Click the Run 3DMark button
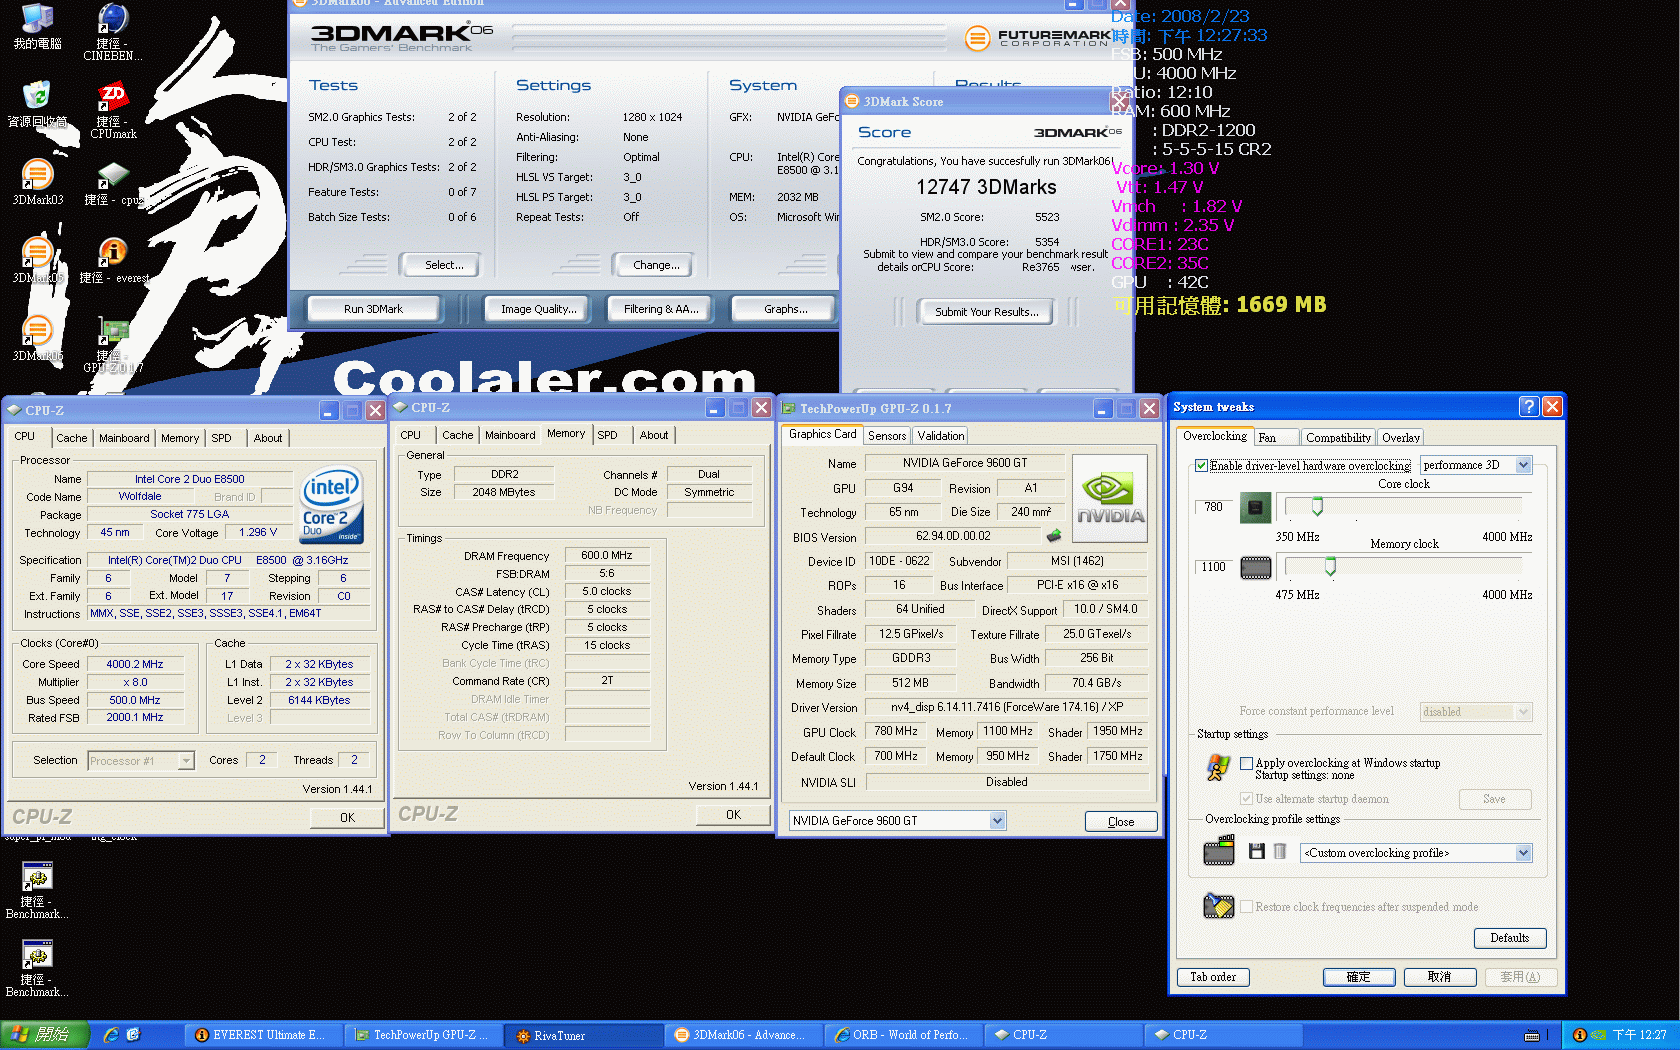 click(373, 309)
